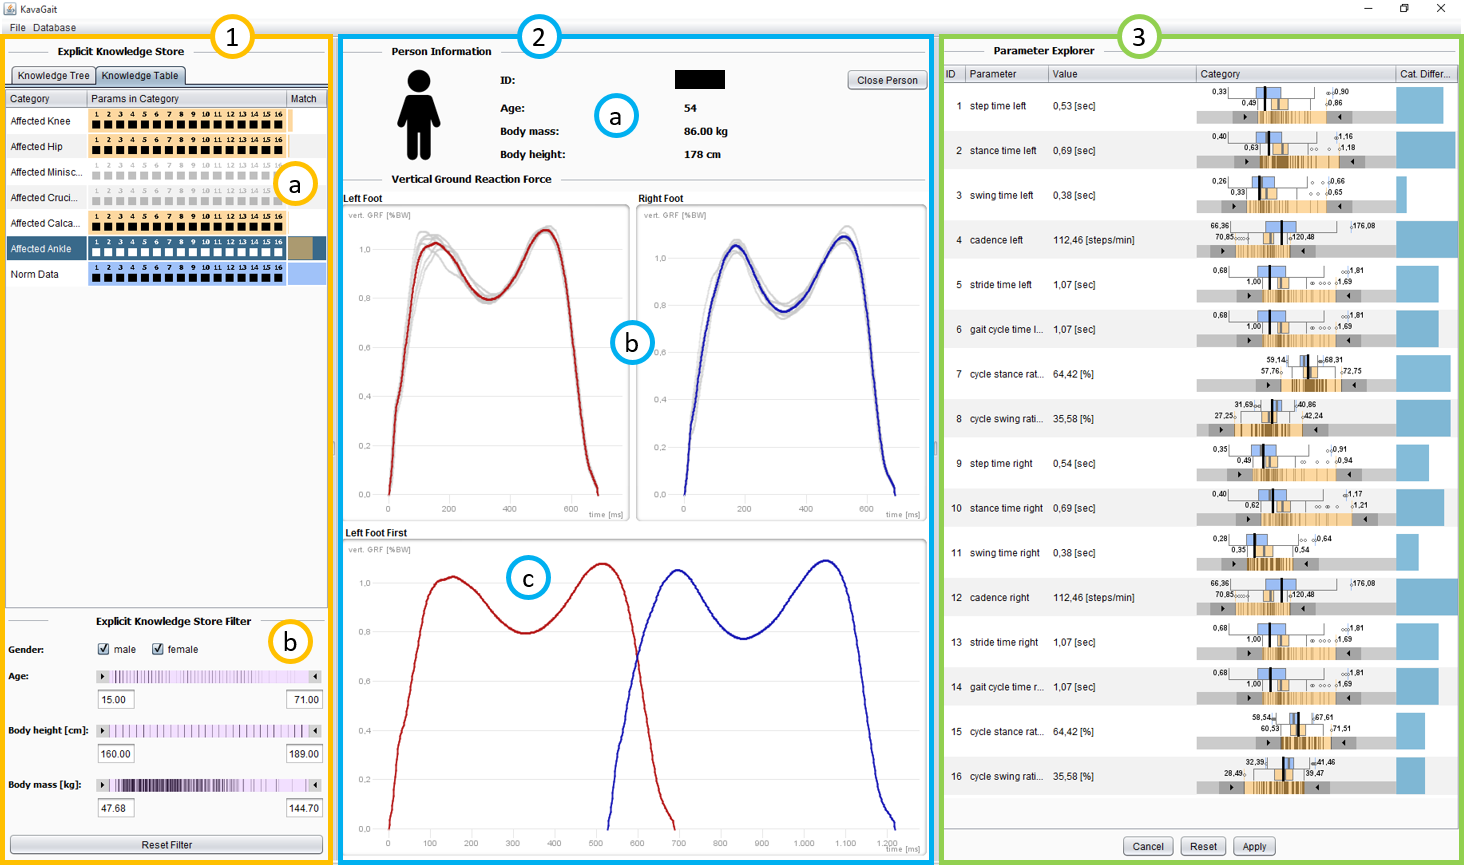This screenshot has height=865, width=1464.
Task: Click 'Params in Category' column header
Action: coord(187,99)
